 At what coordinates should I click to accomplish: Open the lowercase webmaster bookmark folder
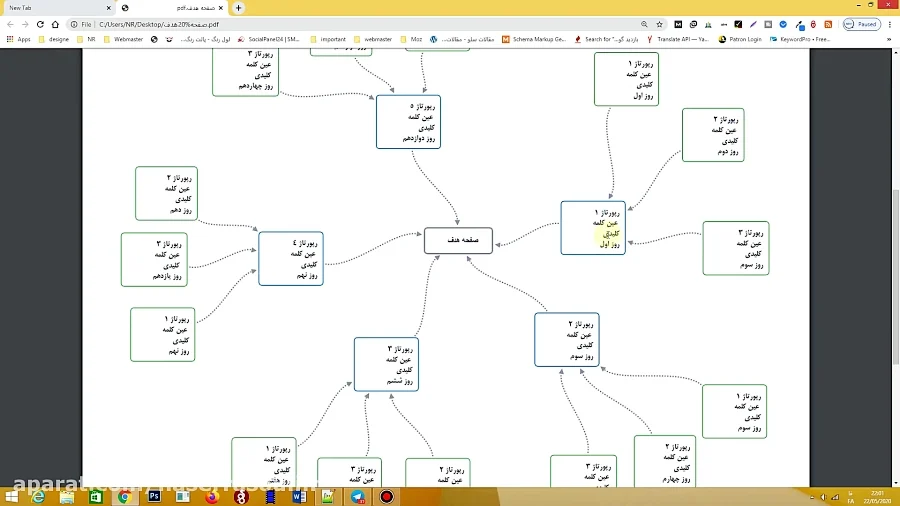pyautogui.click(x=373, y=40)
